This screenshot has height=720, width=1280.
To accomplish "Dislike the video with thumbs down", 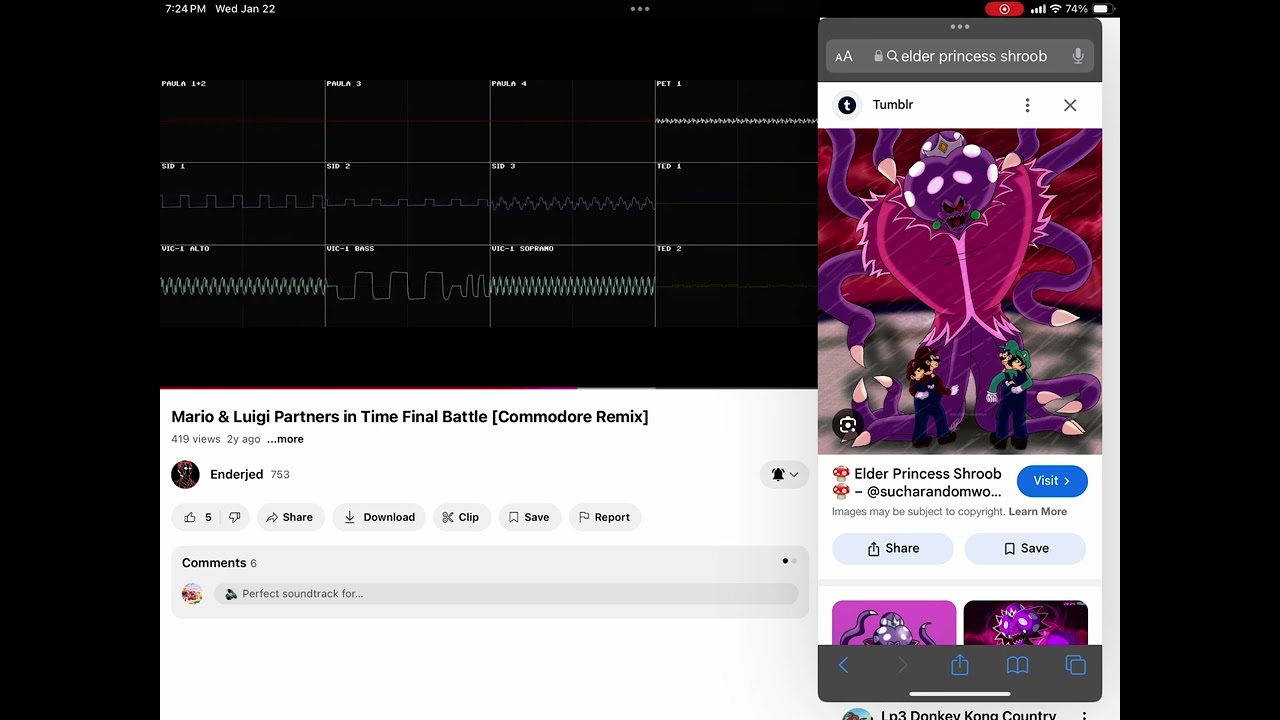I will coord(235,517).
